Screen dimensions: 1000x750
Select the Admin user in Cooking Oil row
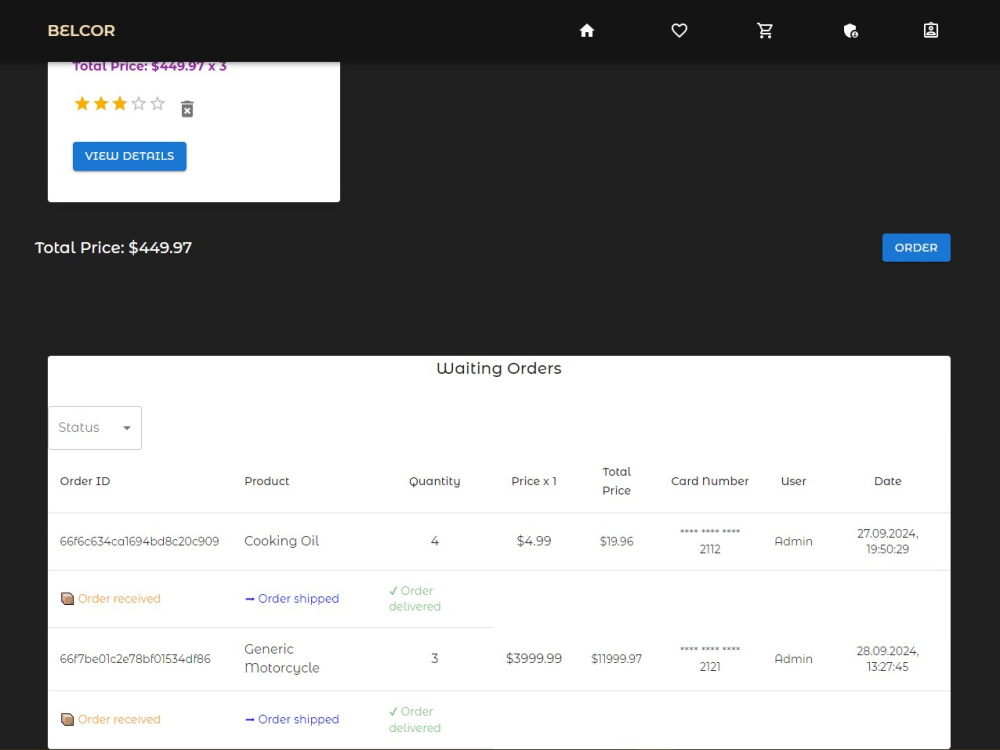(793, 541)
